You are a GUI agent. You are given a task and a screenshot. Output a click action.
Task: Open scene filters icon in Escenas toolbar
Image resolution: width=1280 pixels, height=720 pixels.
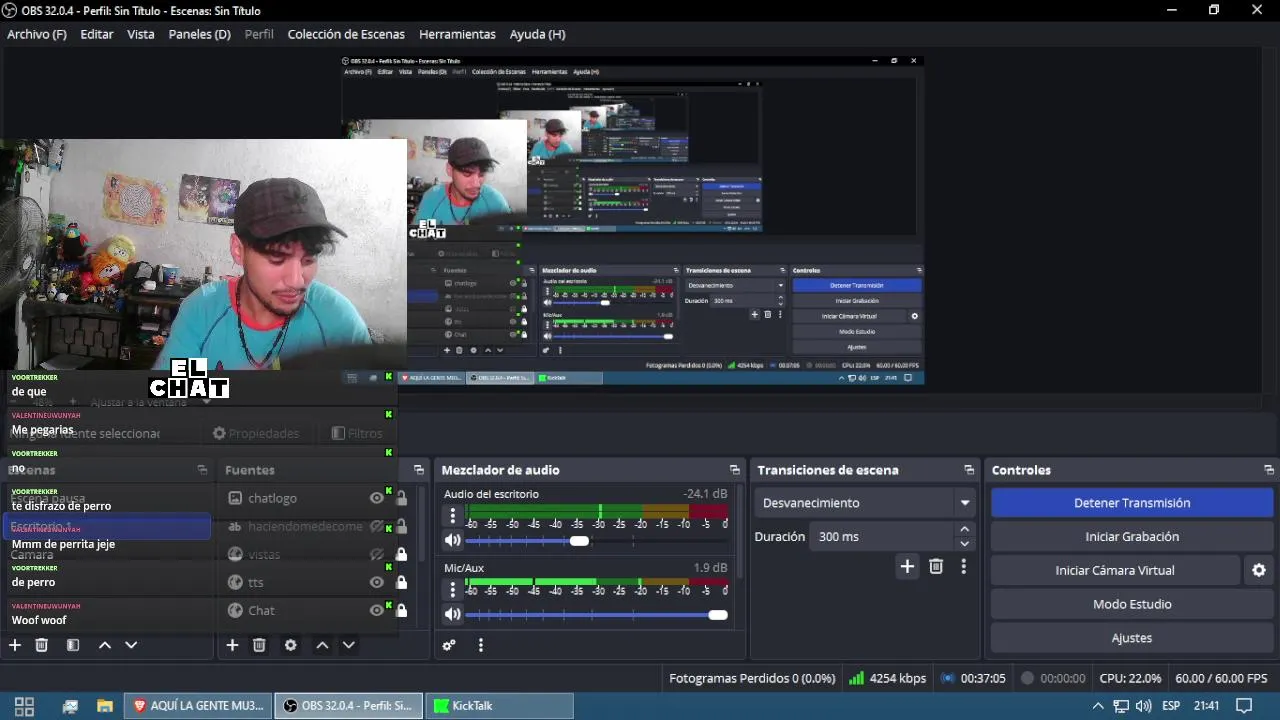[x=73, y=645]
